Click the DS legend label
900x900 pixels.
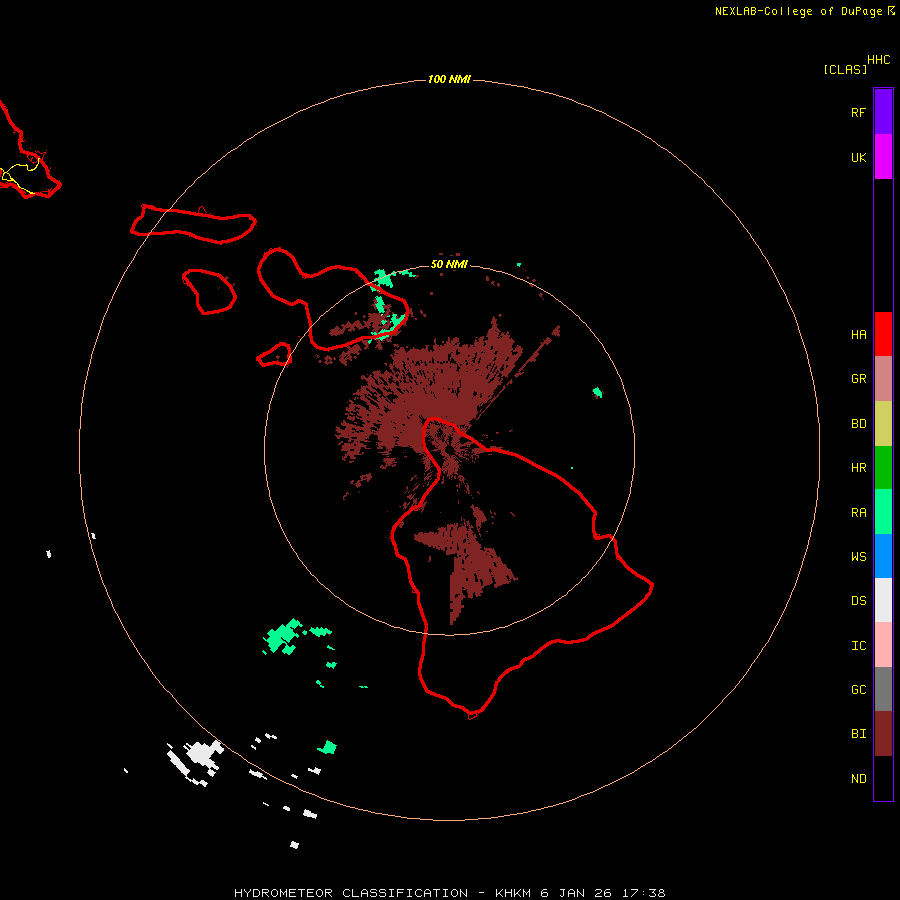click(x=858, y=601)
